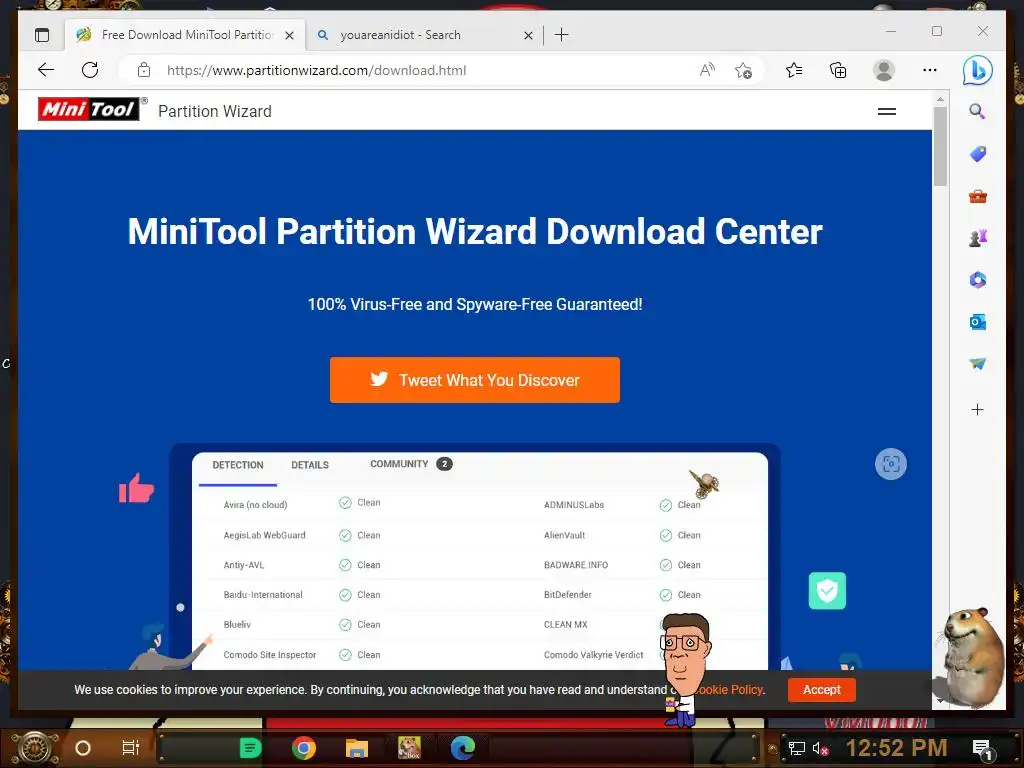Click the AlienVault row text

pos(564,536)
